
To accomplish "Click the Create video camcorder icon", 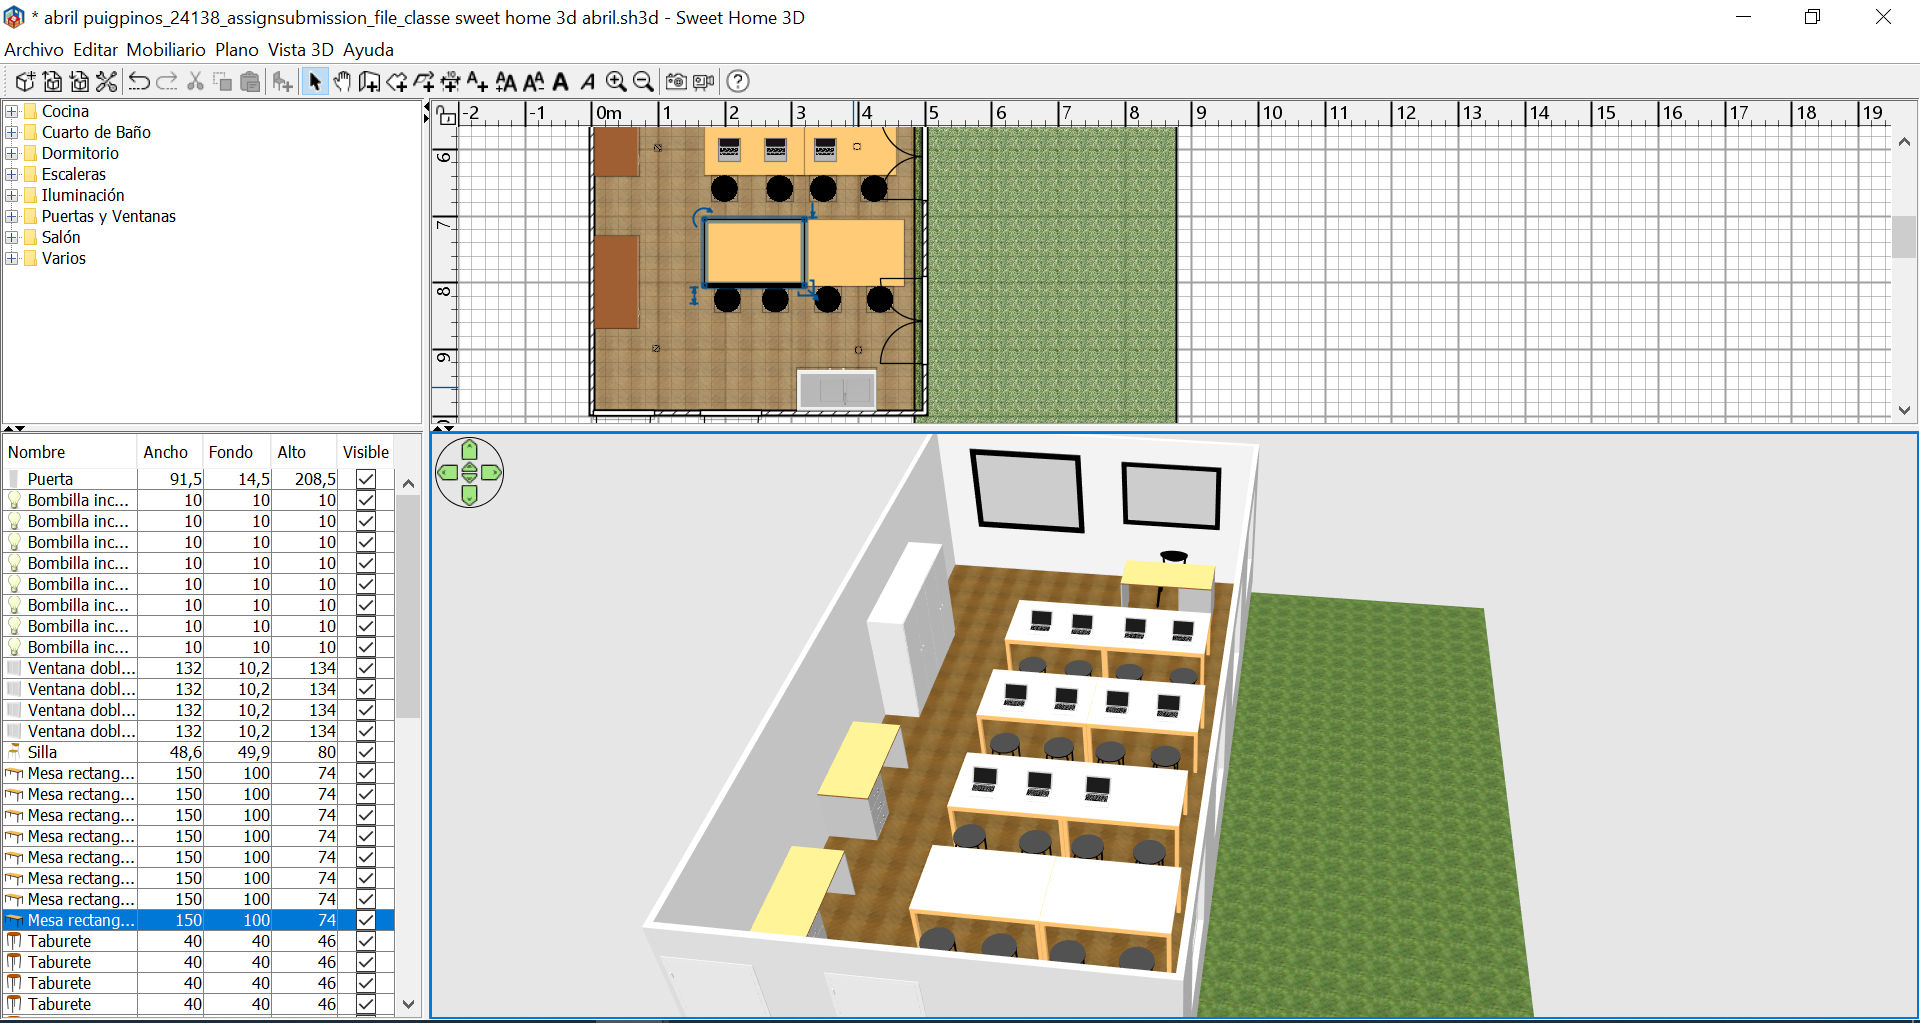I will point(704,82).
